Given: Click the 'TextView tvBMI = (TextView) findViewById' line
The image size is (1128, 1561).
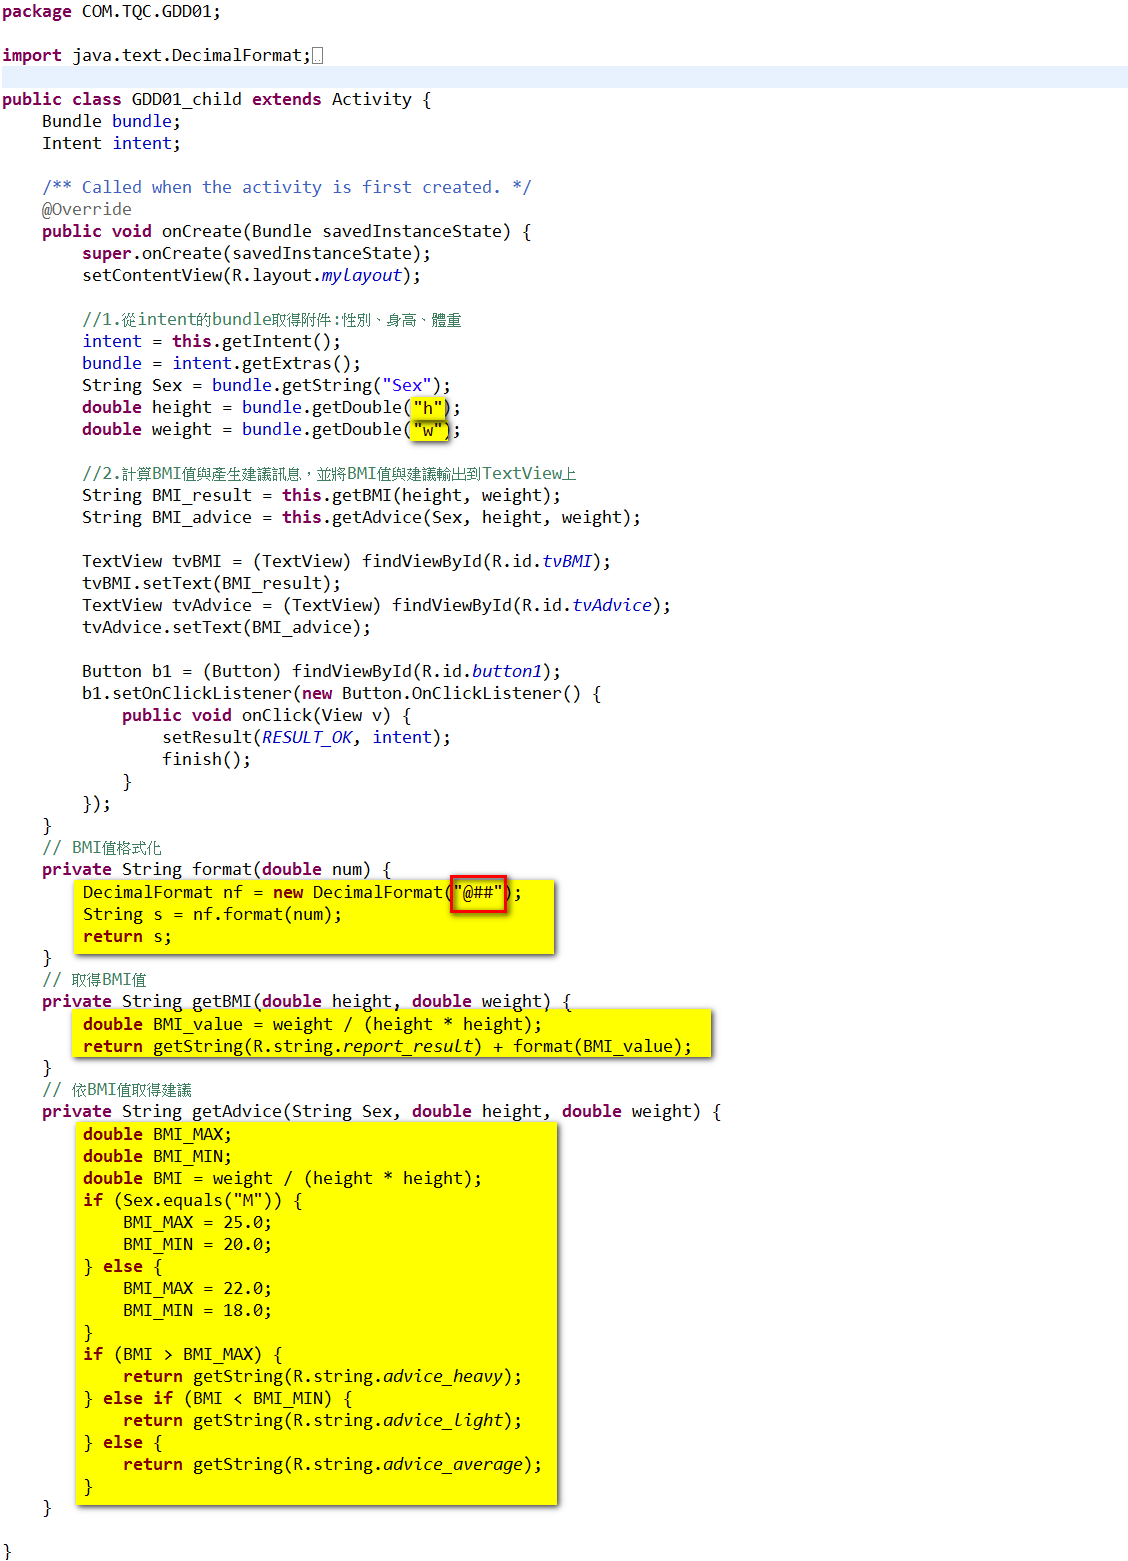Looking at the screenshot, I should pyautogui.click(x=347, y=562).
